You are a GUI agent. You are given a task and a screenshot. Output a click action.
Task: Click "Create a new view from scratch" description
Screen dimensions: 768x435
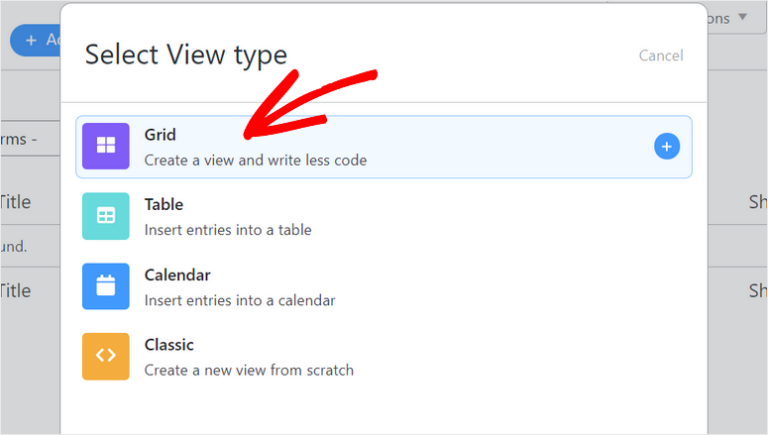pyautogui.click(x=249, y=370)
